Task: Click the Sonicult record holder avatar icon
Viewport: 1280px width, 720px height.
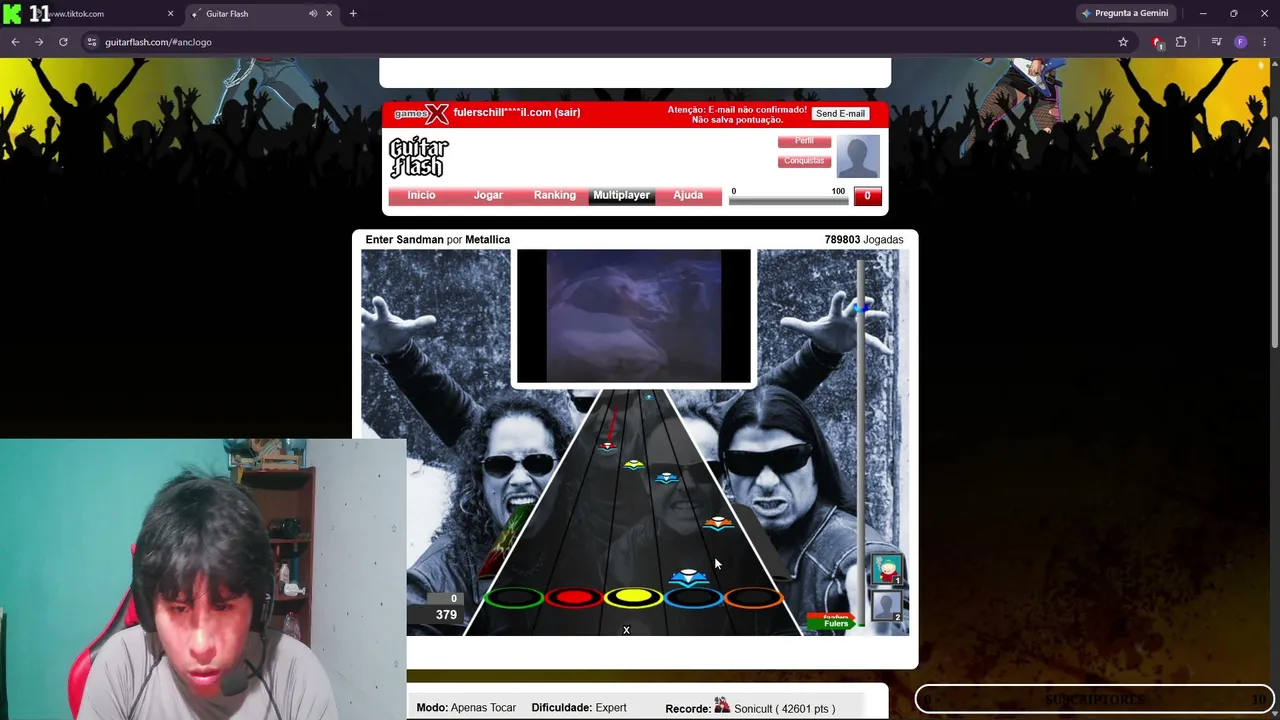Action: pyautogui.click(x=722, y=706)
